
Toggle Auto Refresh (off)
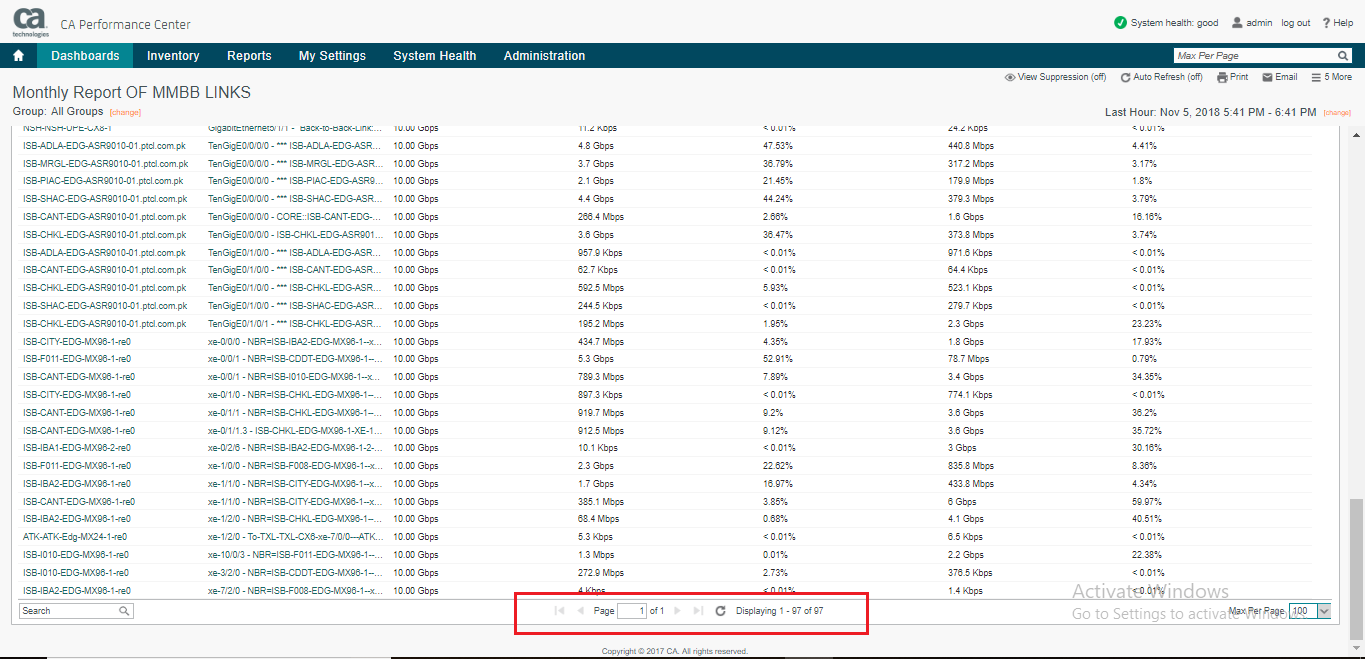(1161, 77)
